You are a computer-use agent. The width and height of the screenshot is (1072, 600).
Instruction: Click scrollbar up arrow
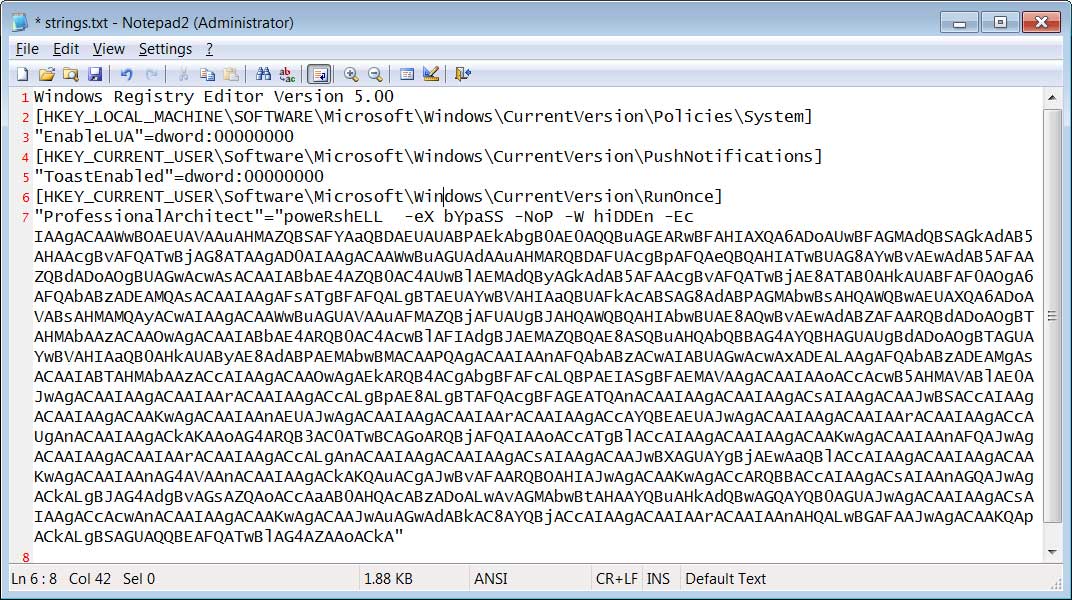click(x=1052, y=98)
